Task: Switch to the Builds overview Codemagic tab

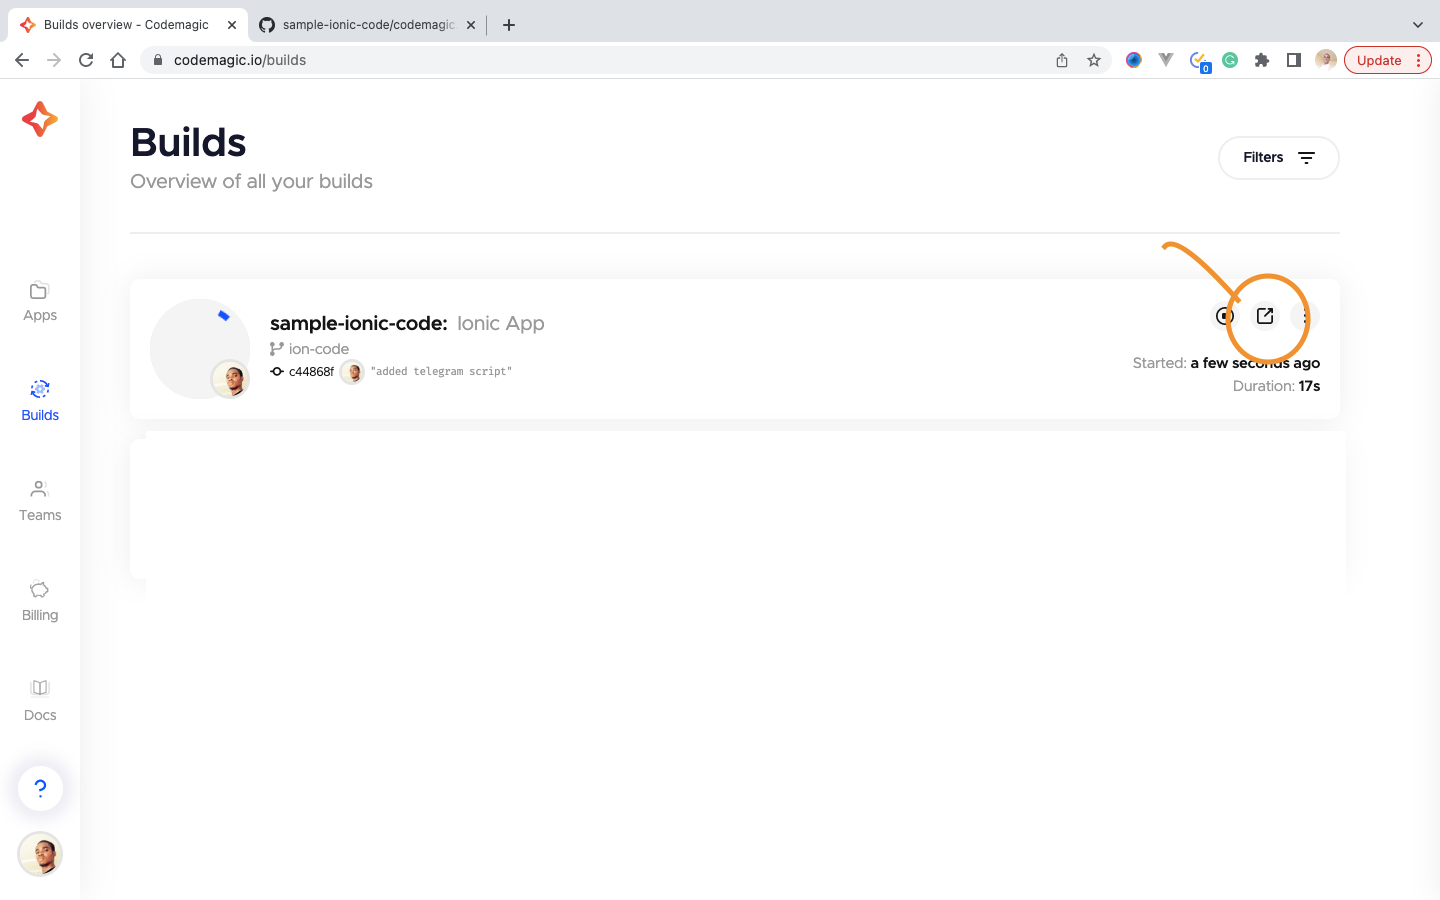Action: coord(127,24)
